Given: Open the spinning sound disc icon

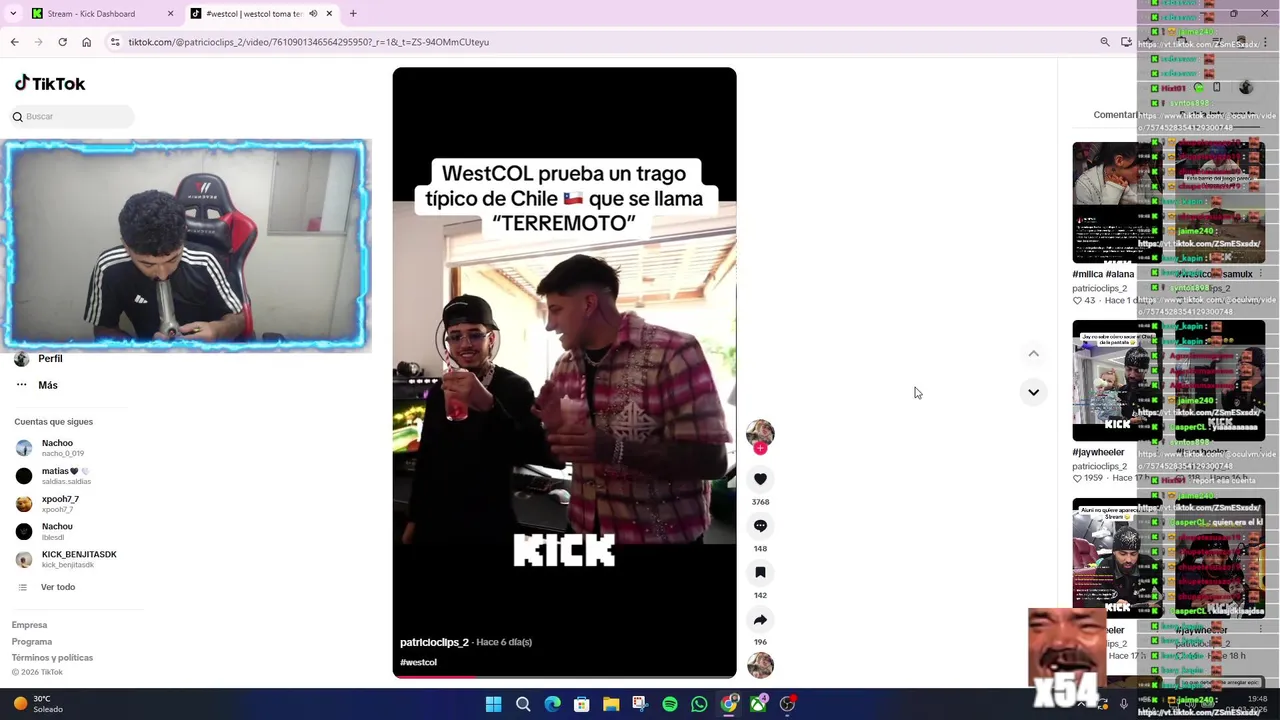Looking at the screenshot, I should point(760,665).
